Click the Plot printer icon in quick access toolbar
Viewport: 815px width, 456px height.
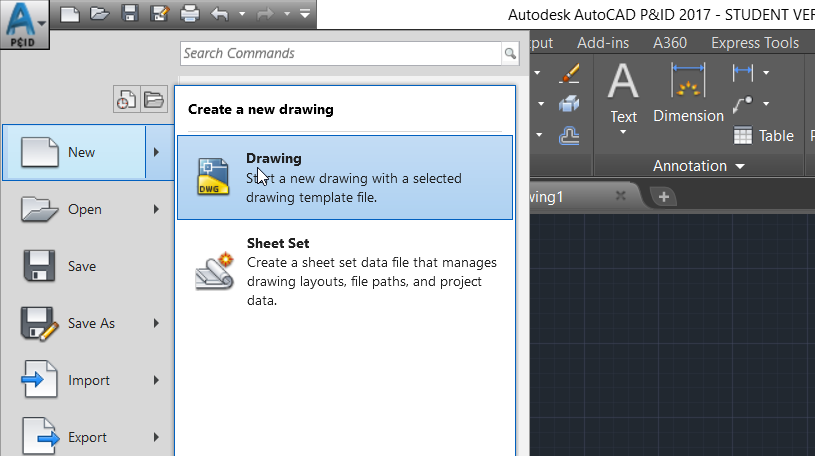point(190,14)
